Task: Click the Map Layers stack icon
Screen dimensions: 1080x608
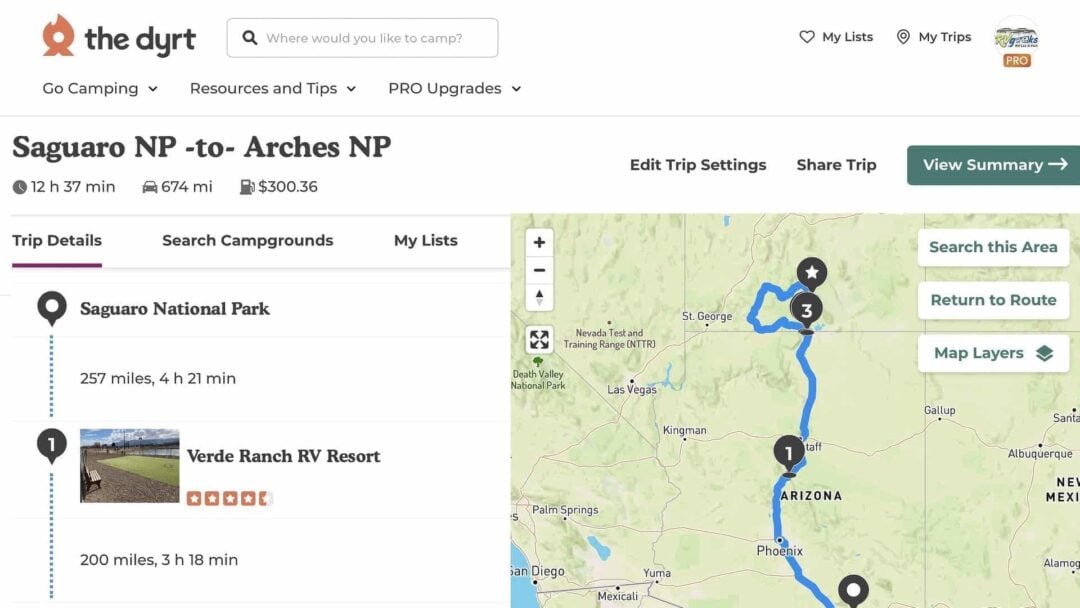Action: coord(1046,353)
